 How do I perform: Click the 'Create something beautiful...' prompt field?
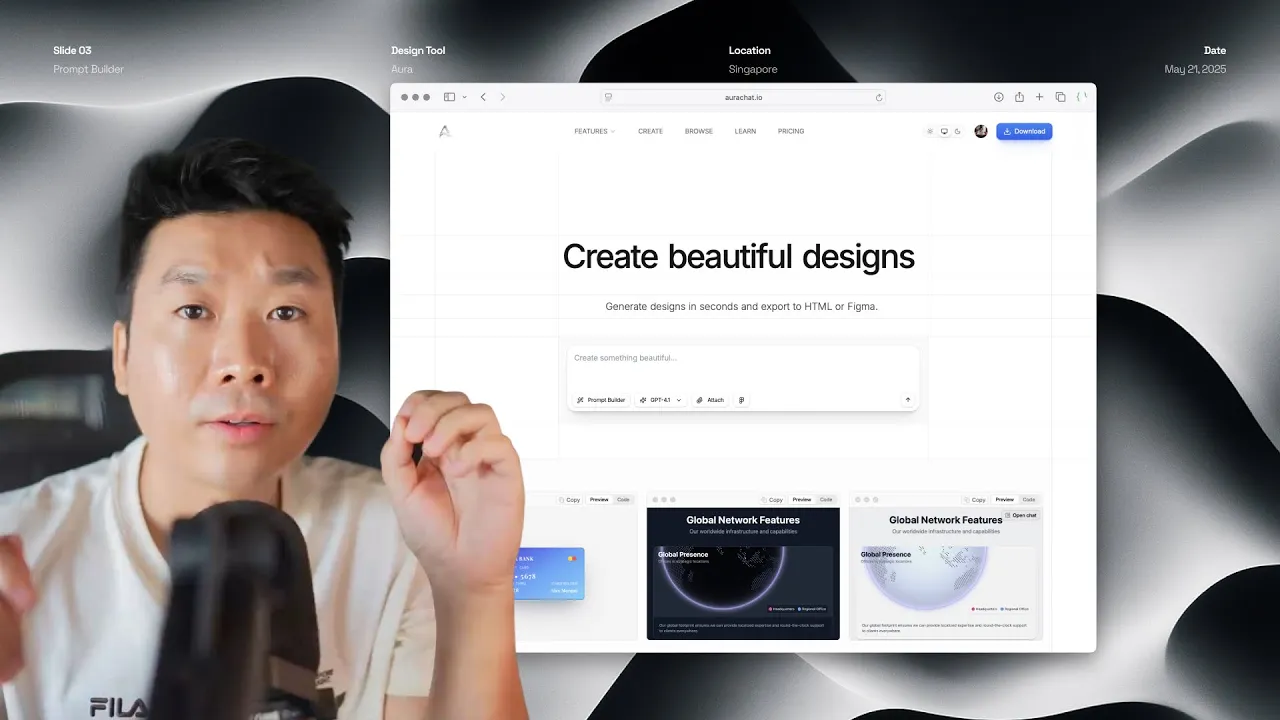pos(742,358)
